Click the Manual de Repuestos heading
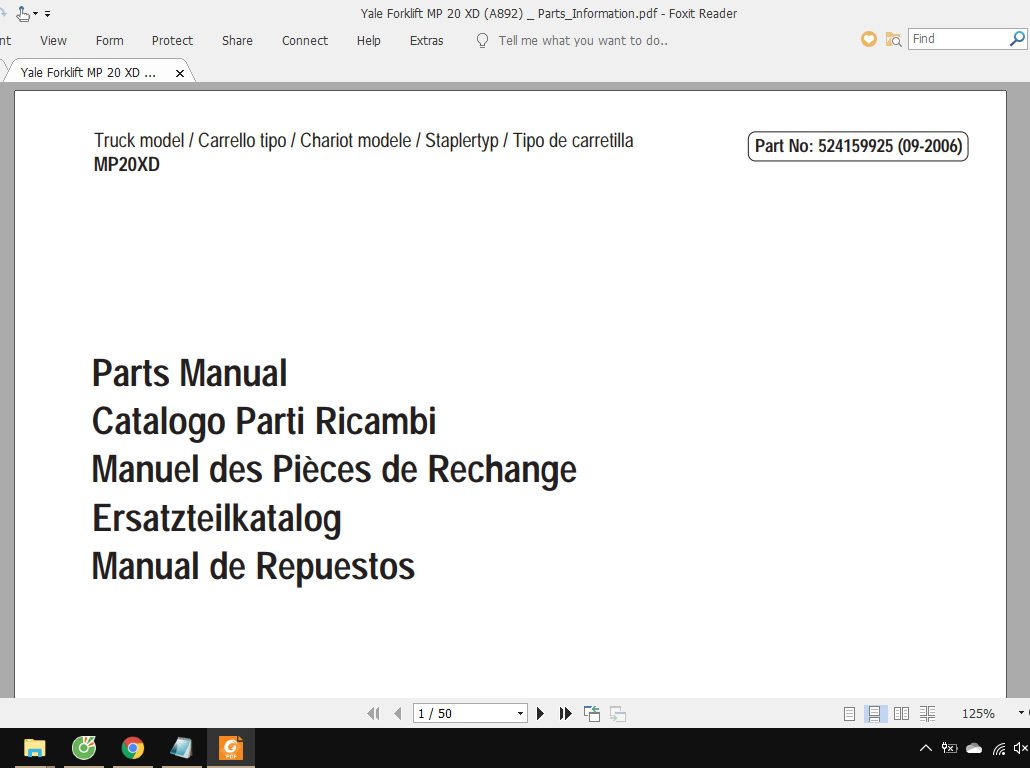The image size is (1030, 768). pos(254,566)
